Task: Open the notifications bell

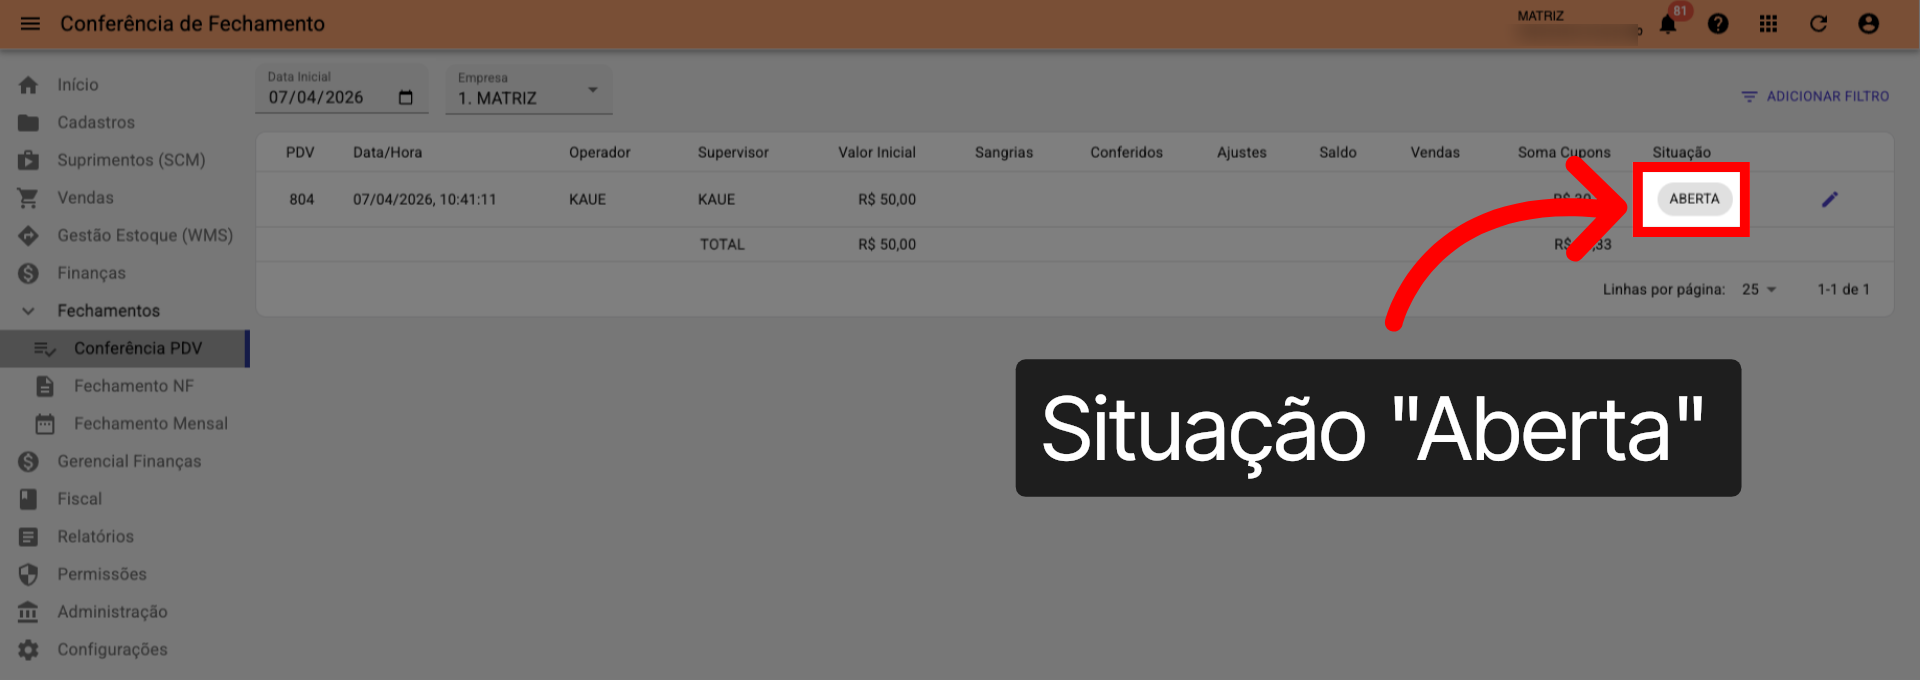Action: pyautogui.click(x=1668, y=24)
